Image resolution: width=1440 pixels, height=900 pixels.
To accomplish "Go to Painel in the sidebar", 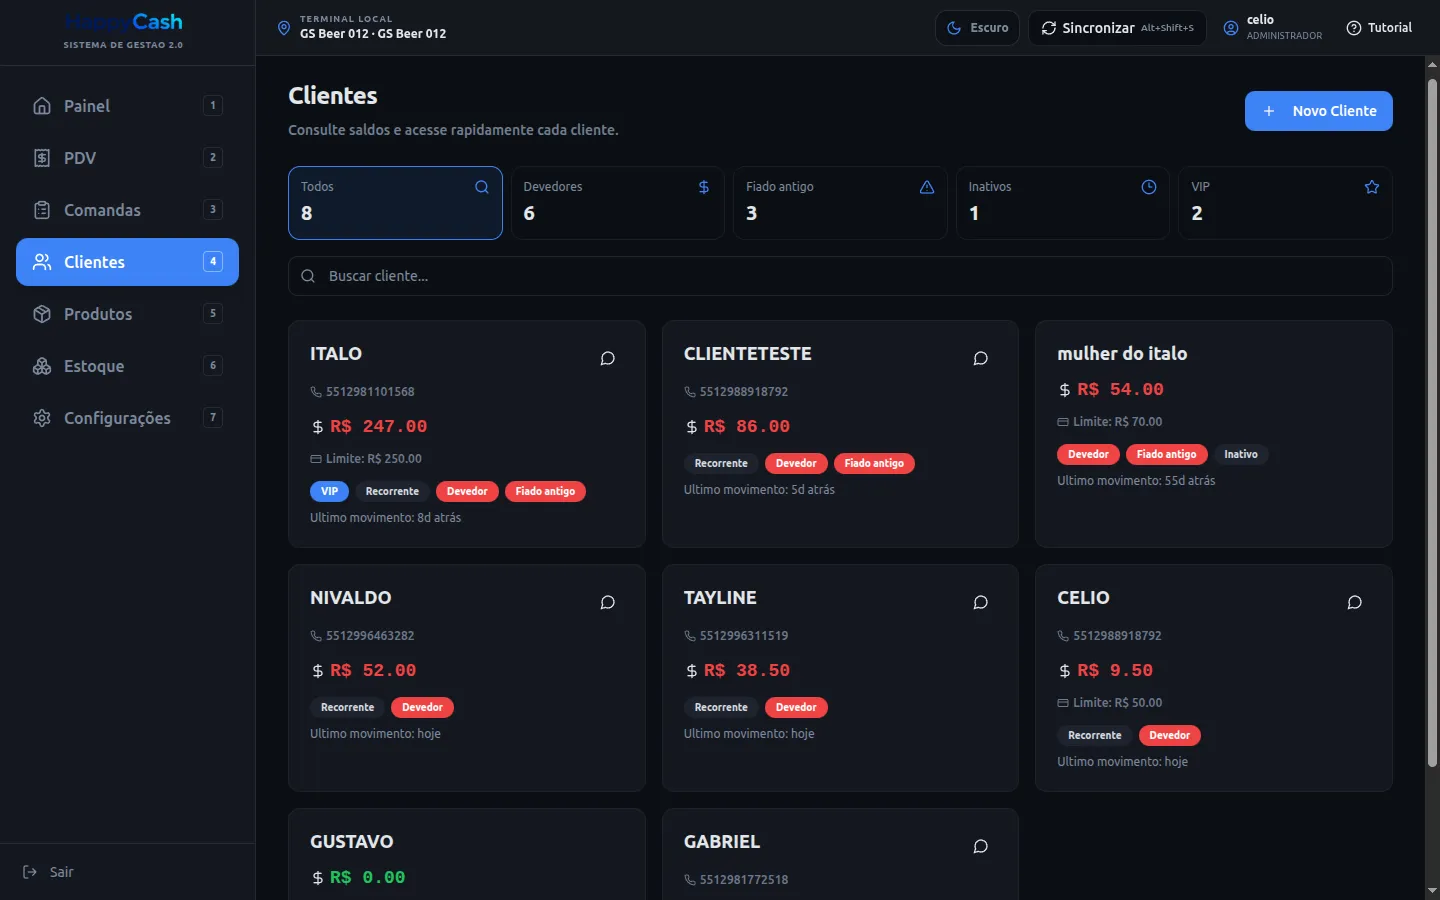I will (127, 106).
